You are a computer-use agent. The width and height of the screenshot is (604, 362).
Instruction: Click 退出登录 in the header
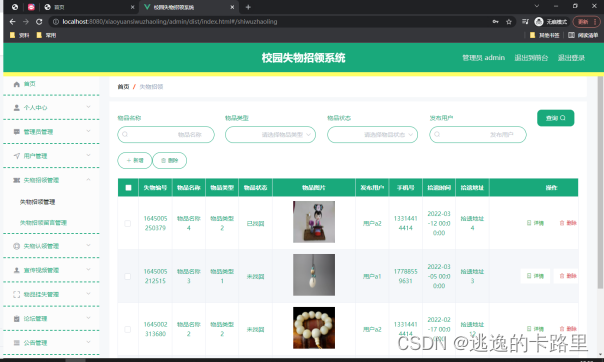click(x=571, y=58)
